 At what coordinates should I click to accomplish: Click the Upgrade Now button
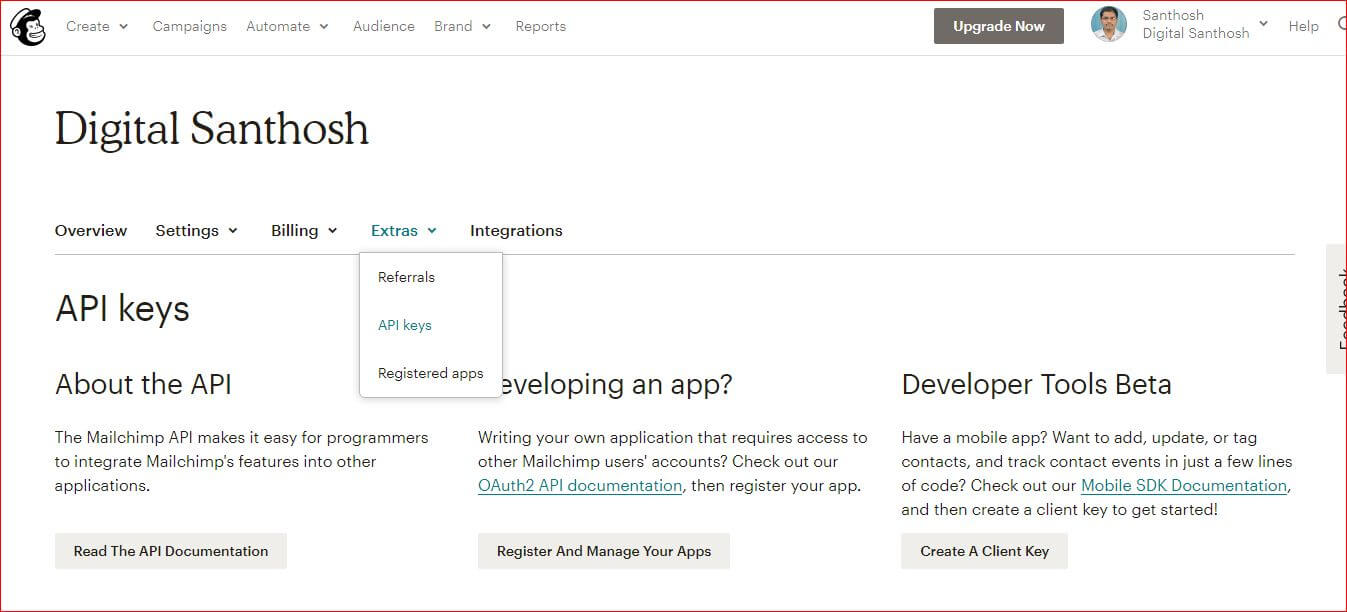pos(998,26)
